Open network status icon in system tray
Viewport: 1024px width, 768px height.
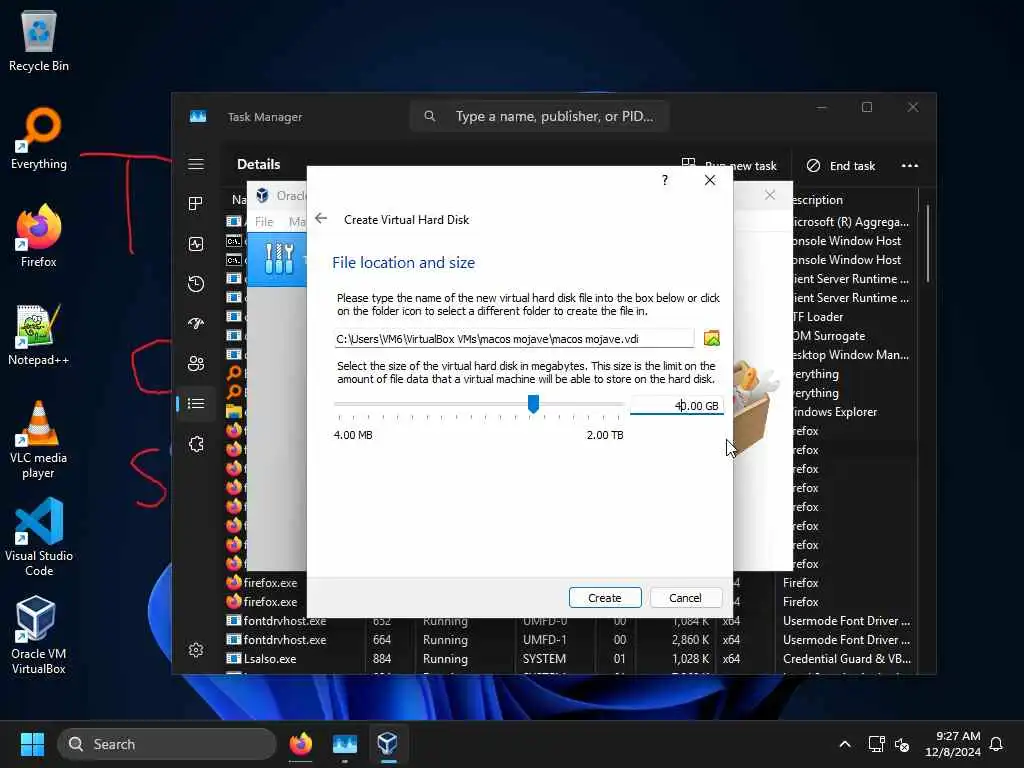coord(876,744)
